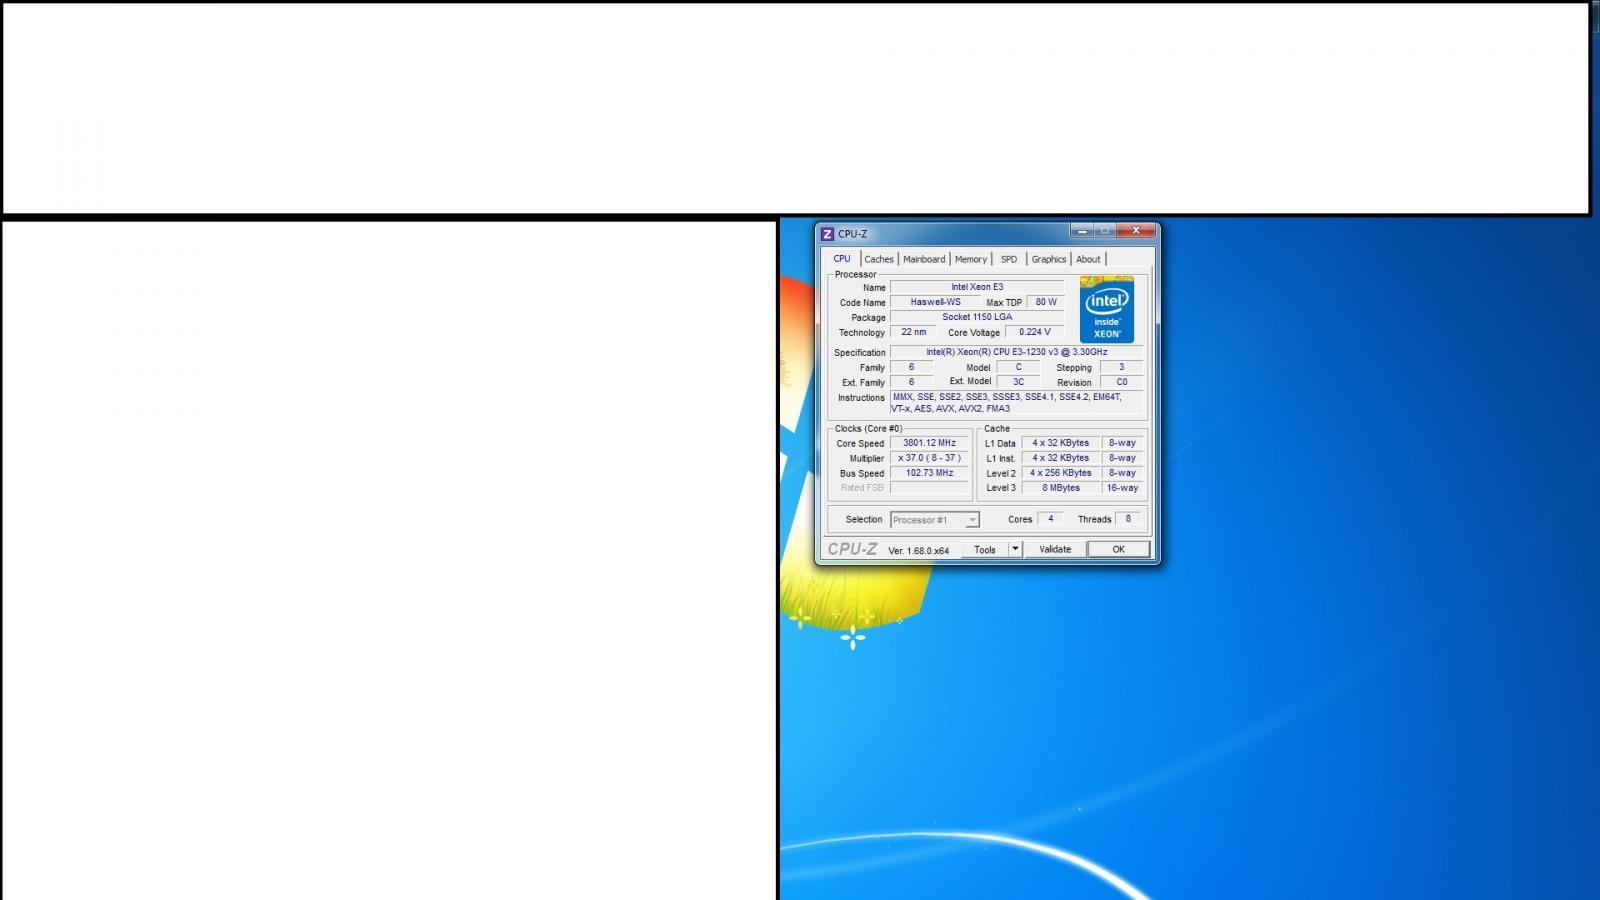Click the Ext. Family value '6'
This screenshot has width=1600, height=900.
coord(911,382)
